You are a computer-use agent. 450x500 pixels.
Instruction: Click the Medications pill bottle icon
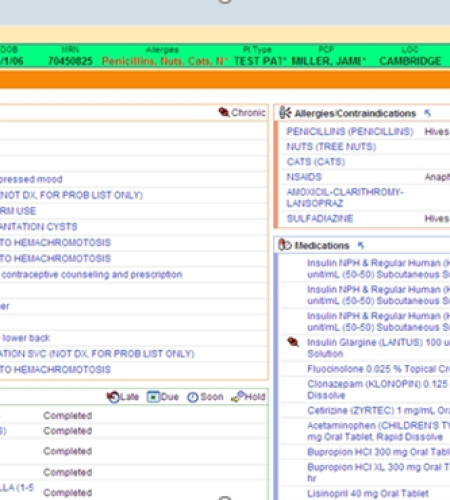(284, 245)
